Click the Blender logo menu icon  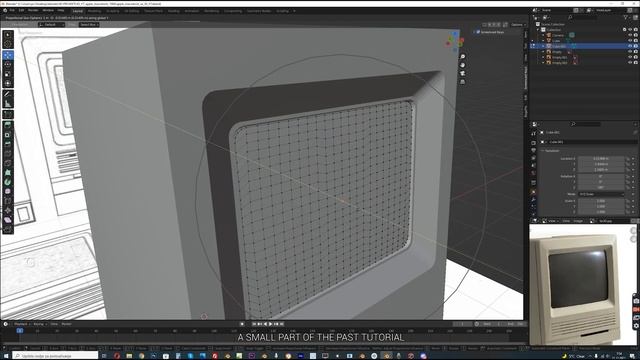[5, 11]
